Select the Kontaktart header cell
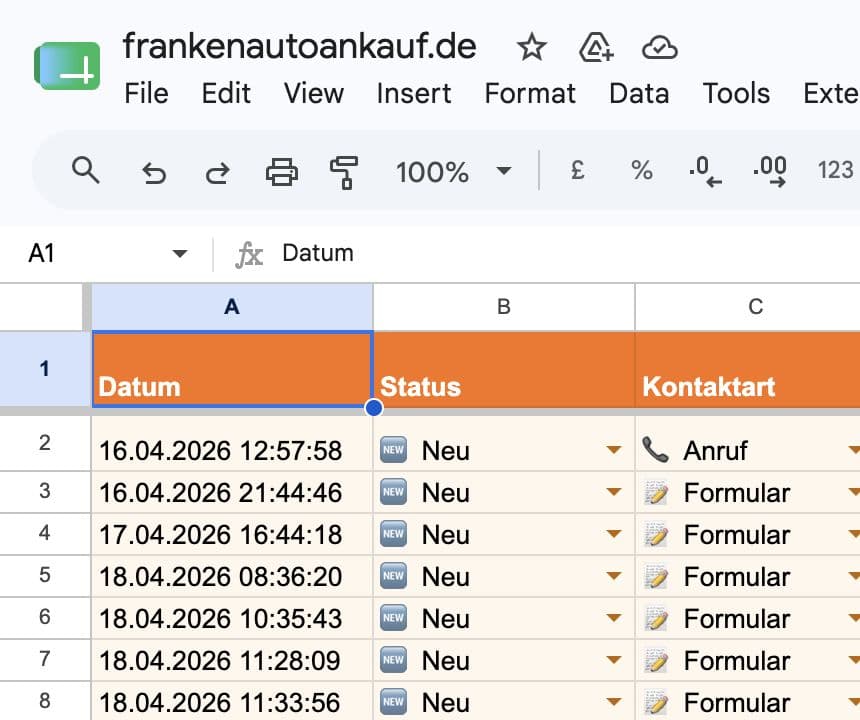860x720 pixels. [748, 369]
